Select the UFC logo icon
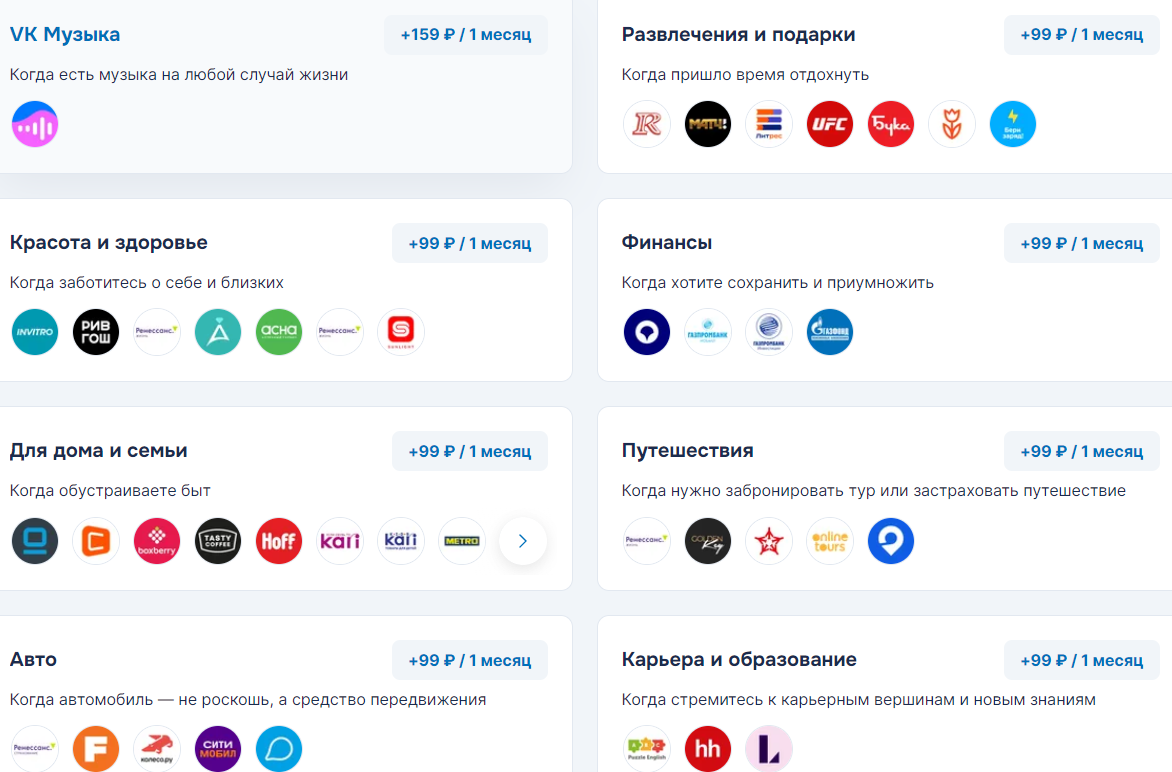The width and height of the screenshot is (1172, 772). pyautogui.click(x=830, y=124)
